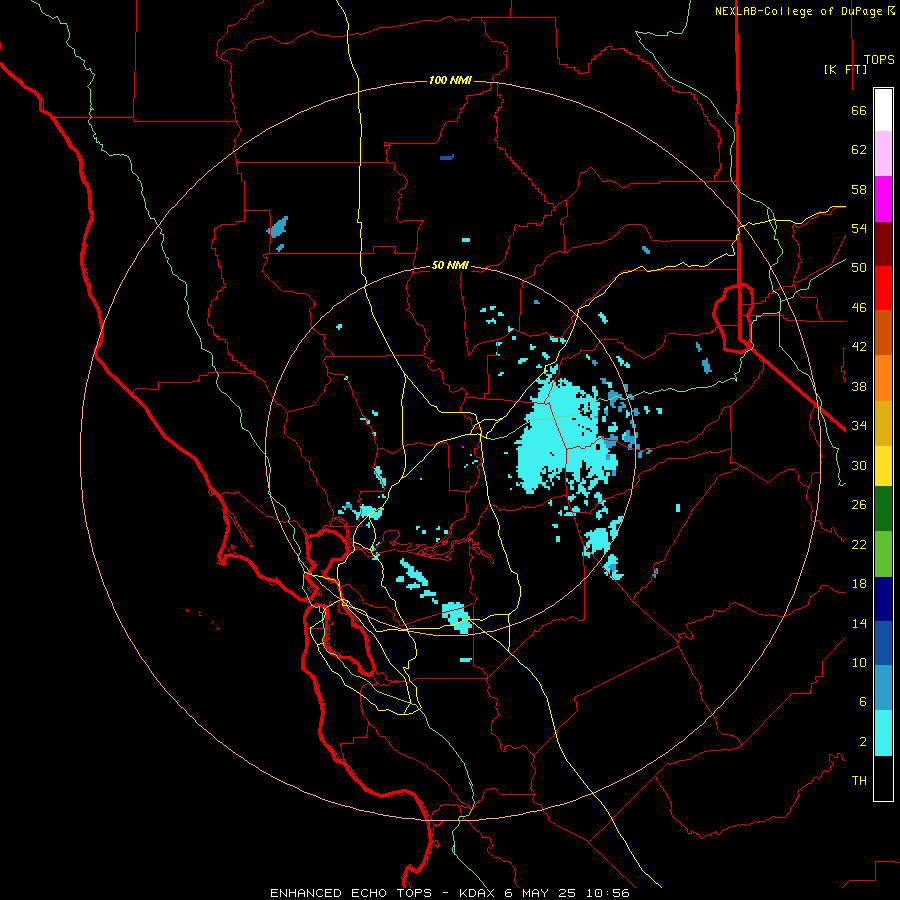Click the "26" legend value
Screen dimensions: 900x900
(859, 505)
